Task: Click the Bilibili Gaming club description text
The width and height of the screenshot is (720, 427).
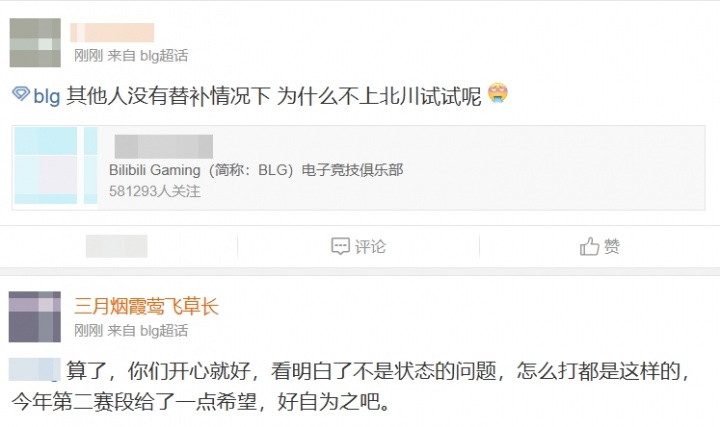Action: click(x=256, y=170)
